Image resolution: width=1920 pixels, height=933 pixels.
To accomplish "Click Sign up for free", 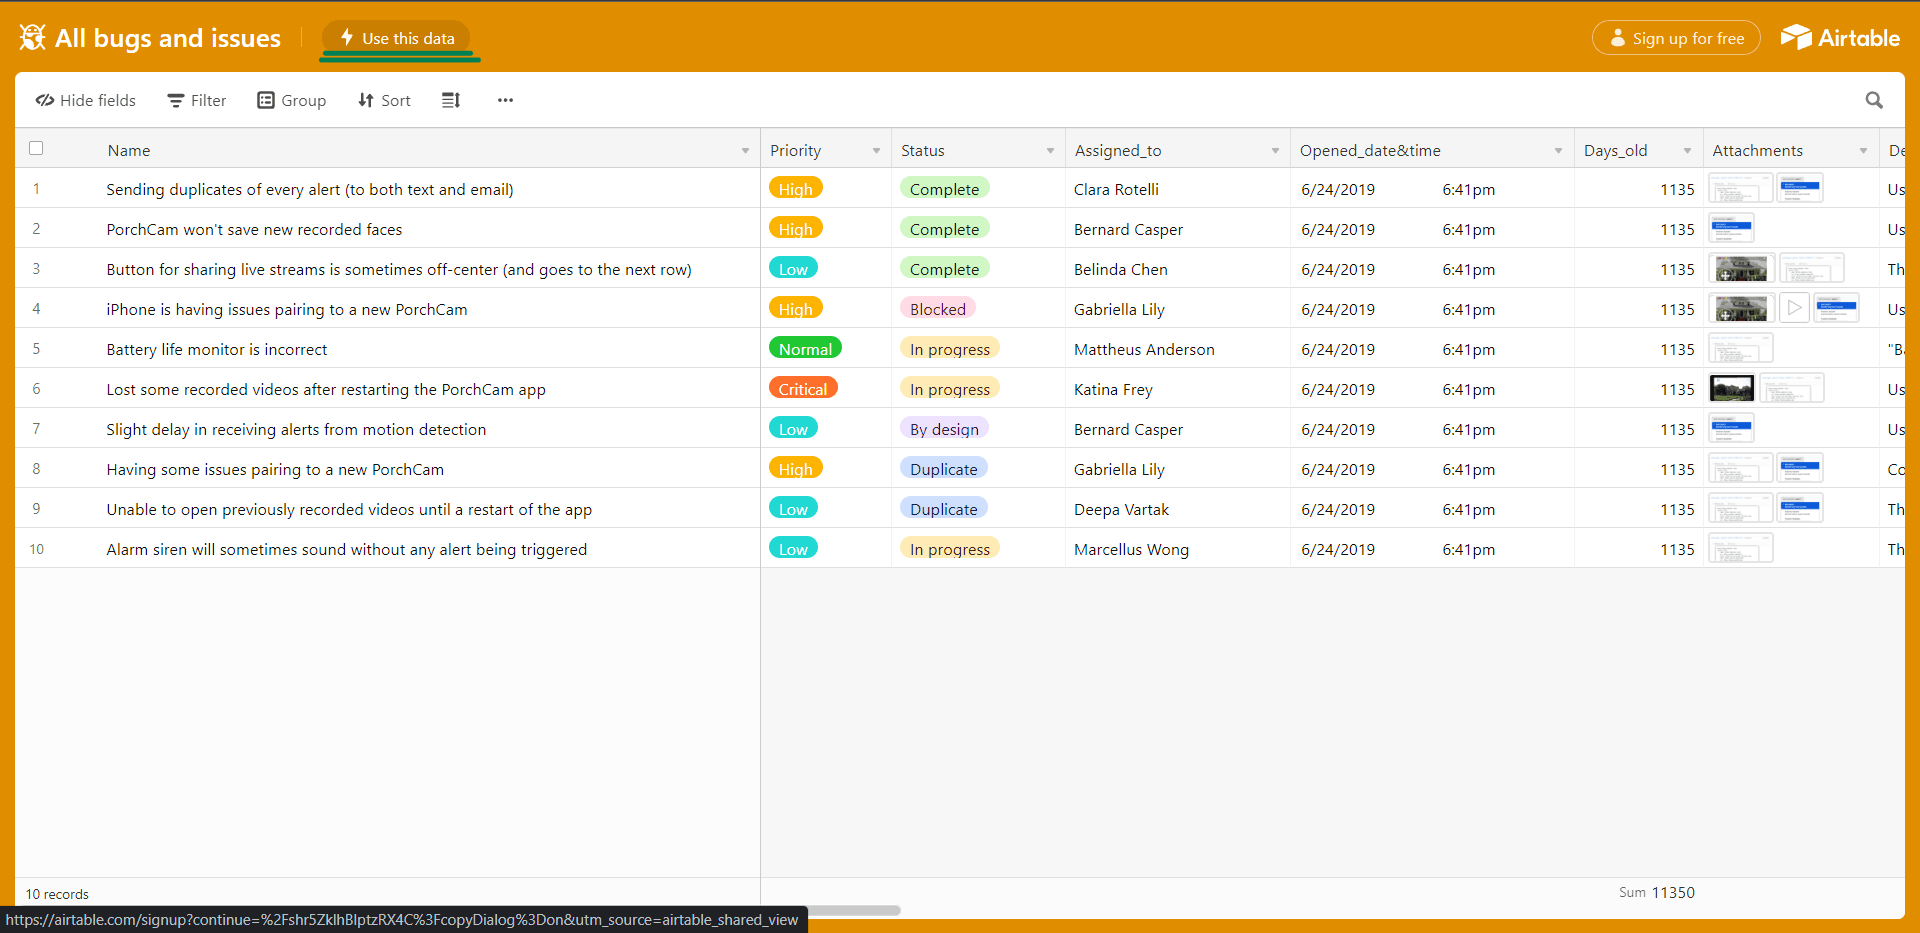I will [x=1676, y=38].
